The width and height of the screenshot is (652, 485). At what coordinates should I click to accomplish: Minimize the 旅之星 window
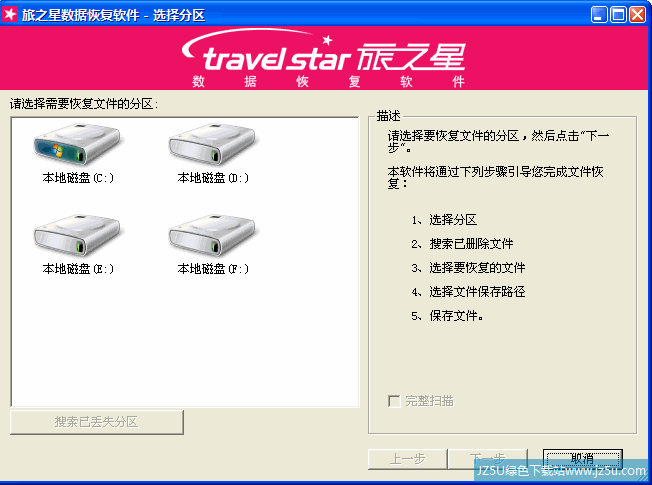(599, 15)
